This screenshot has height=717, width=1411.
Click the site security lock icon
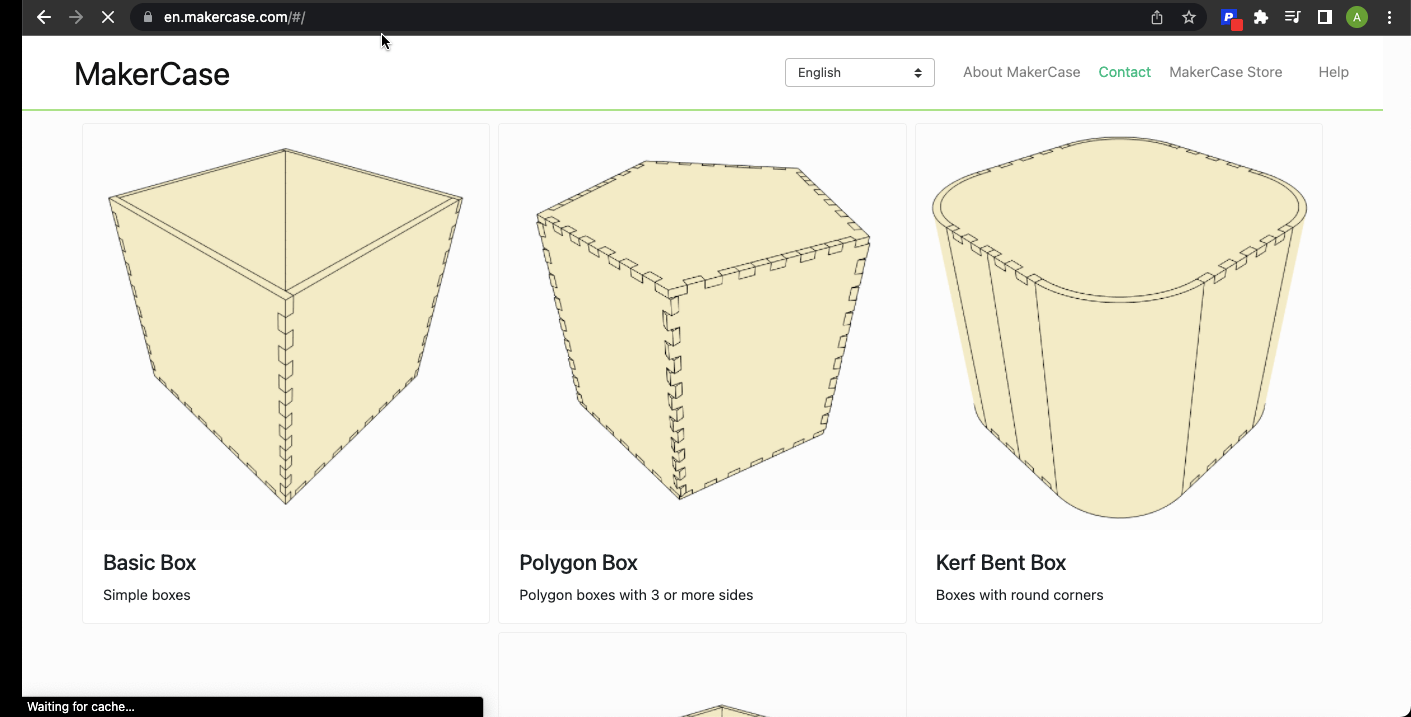146,17
